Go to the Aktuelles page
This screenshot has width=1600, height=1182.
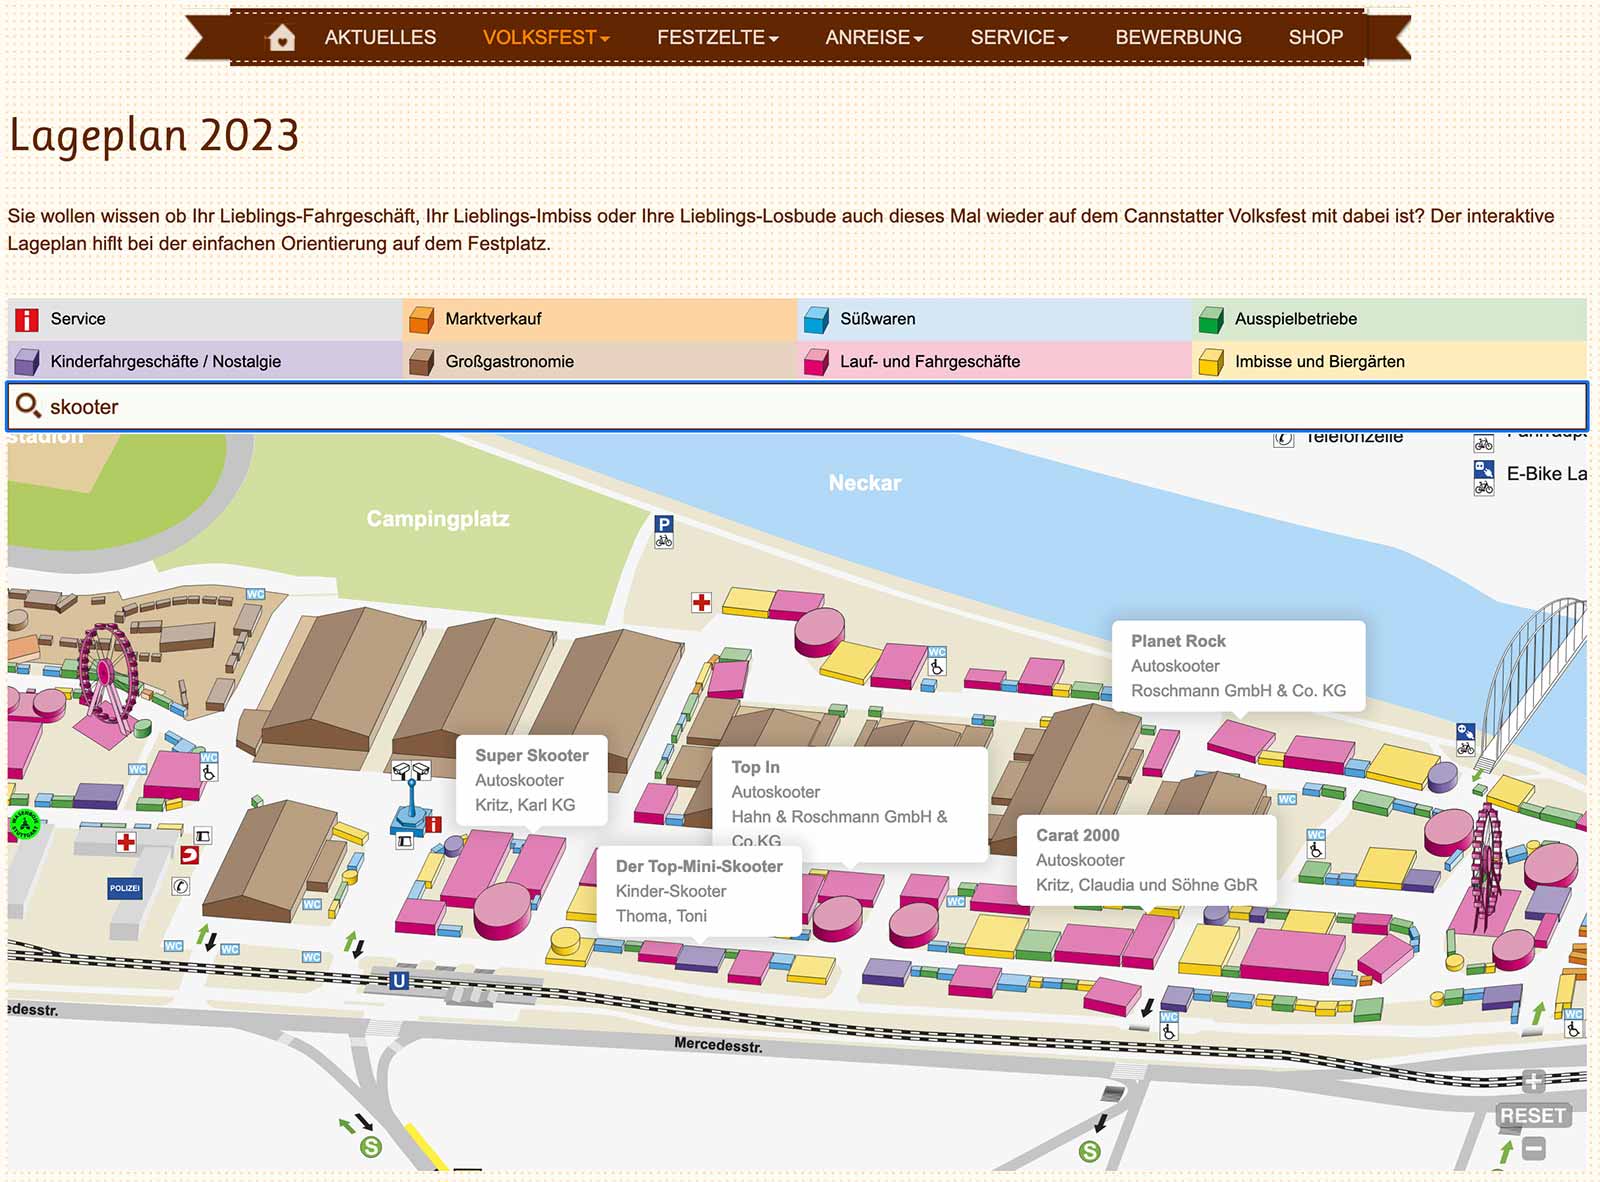380,38
